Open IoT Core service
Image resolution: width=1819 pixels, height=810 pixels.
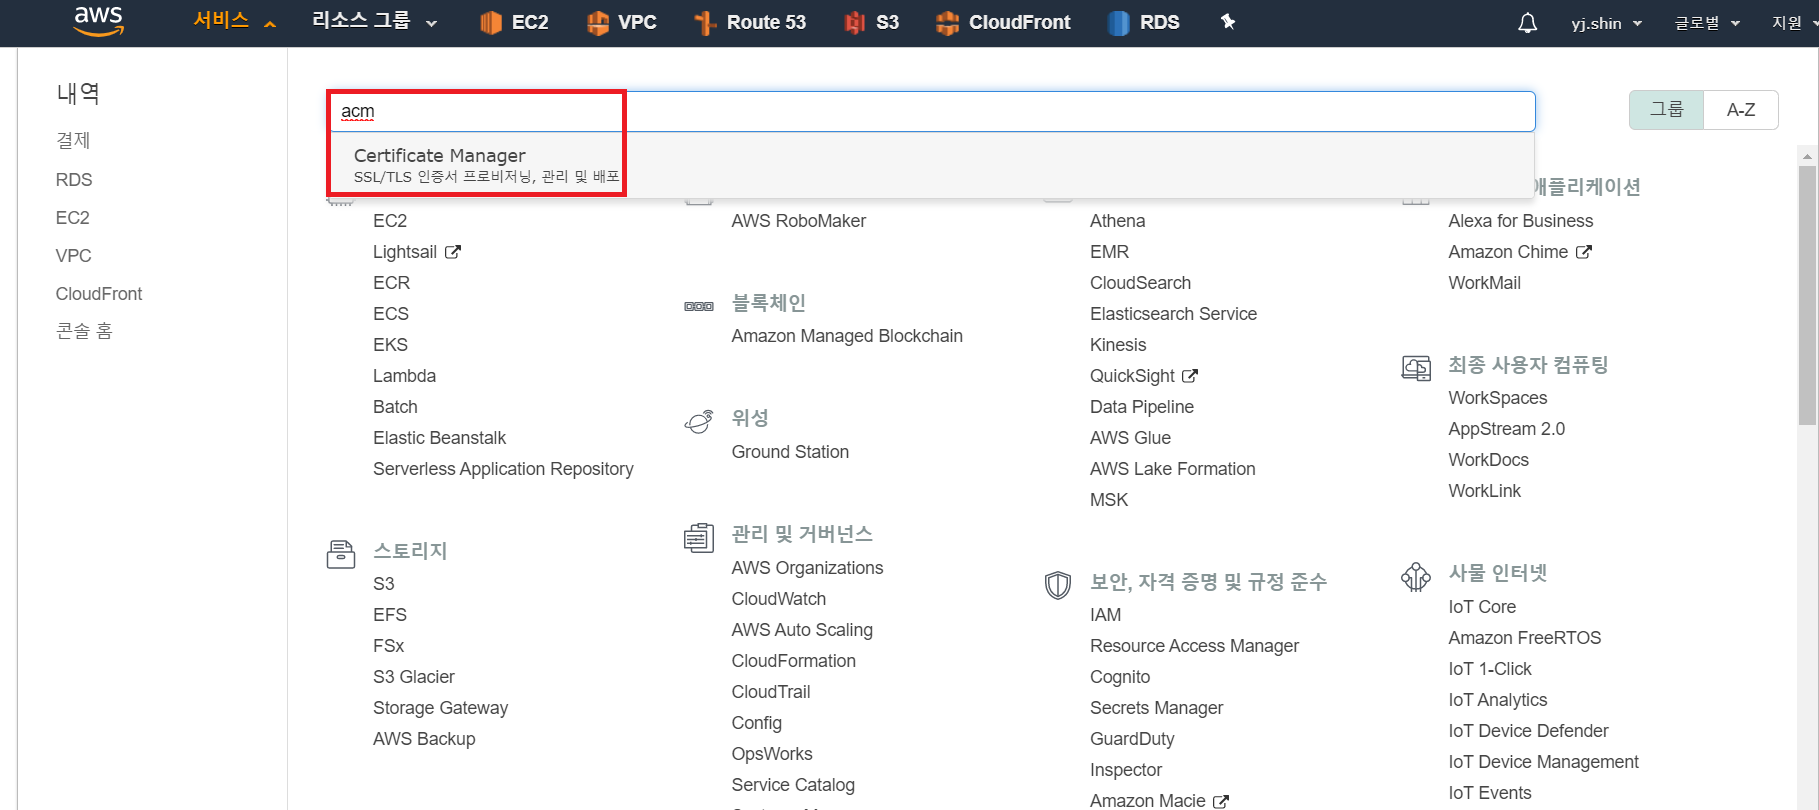(x=1482, y=607)
